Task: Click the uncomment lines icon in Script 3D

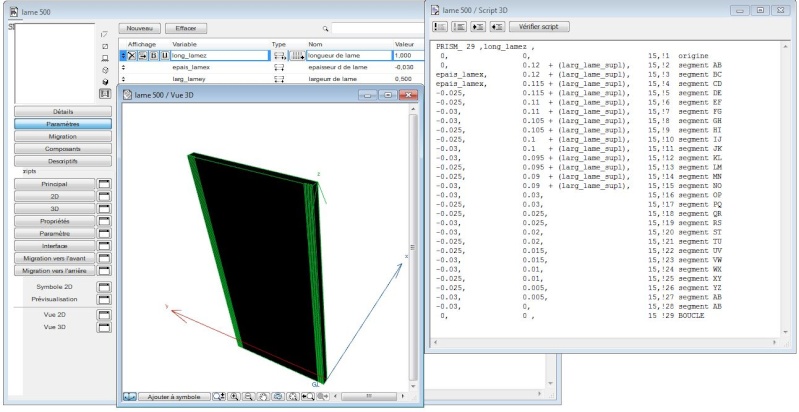Action: tap(459, 26)
